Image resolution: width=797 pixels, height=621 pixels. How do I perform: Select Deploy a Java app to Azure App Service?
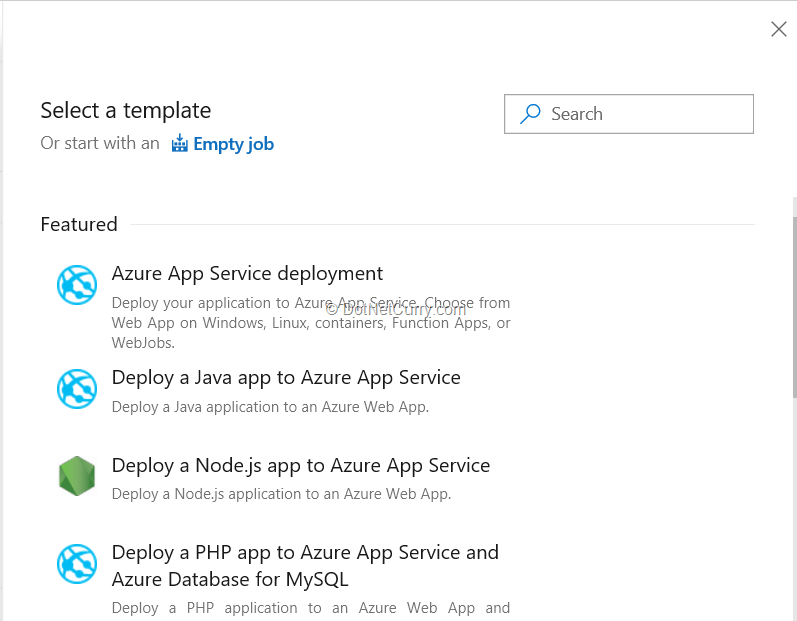click(x=286, y=378)
